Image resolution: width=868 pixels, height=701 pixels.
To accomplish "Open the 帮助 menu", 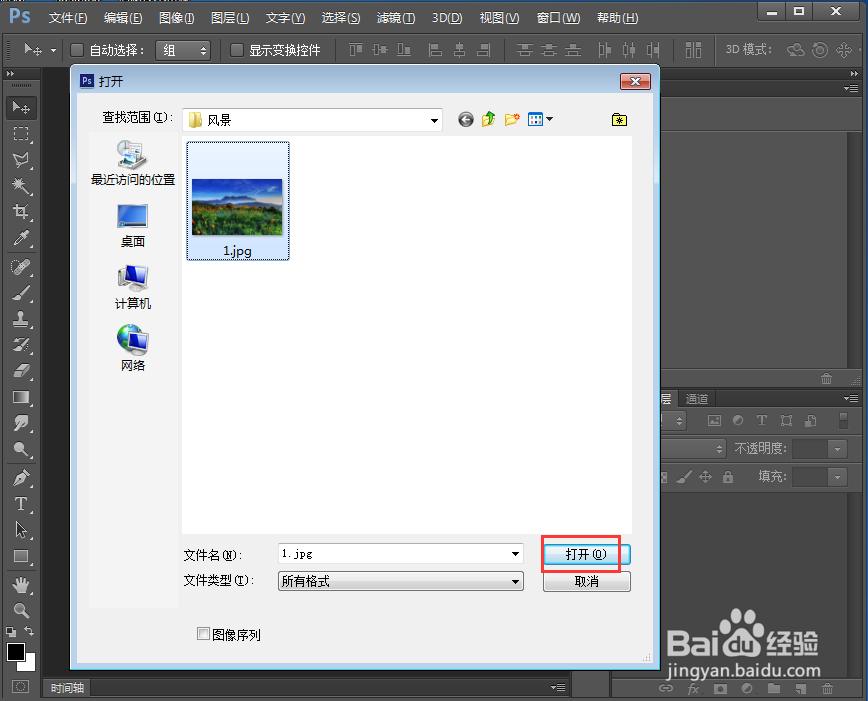I will pyautogui.click(x=617, y=18).
